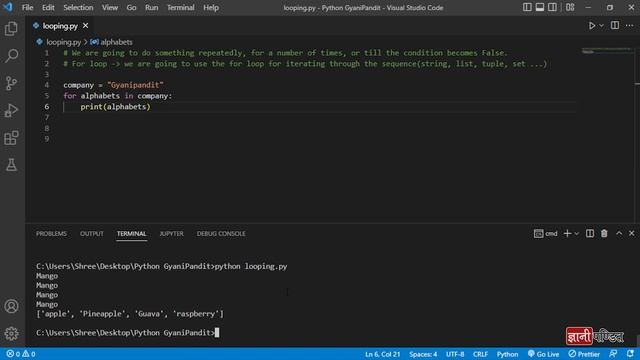Open the Run and Debug view

click(x=11, y=110)
